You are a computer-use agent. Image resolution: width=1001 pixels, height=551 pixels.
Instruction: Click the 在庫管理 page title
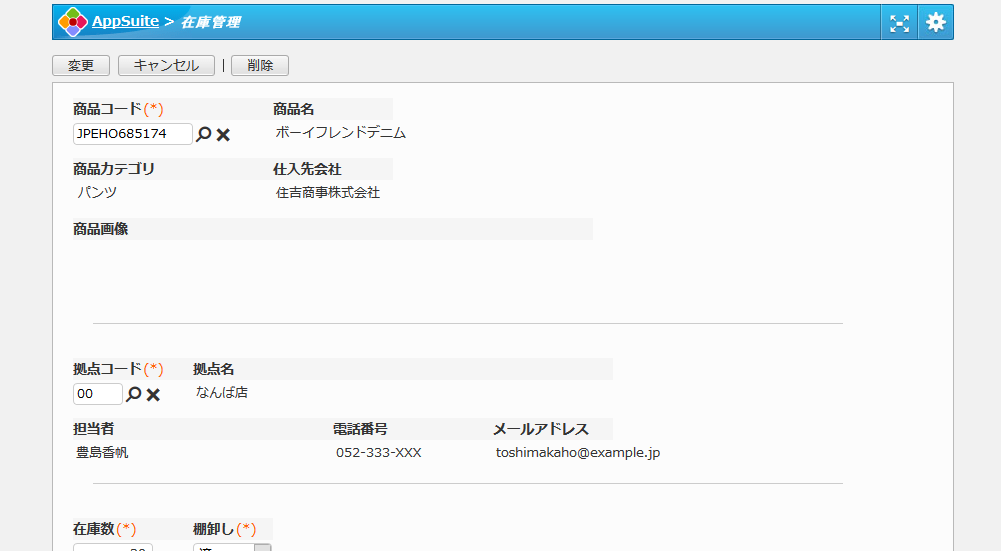coord(210,22)
